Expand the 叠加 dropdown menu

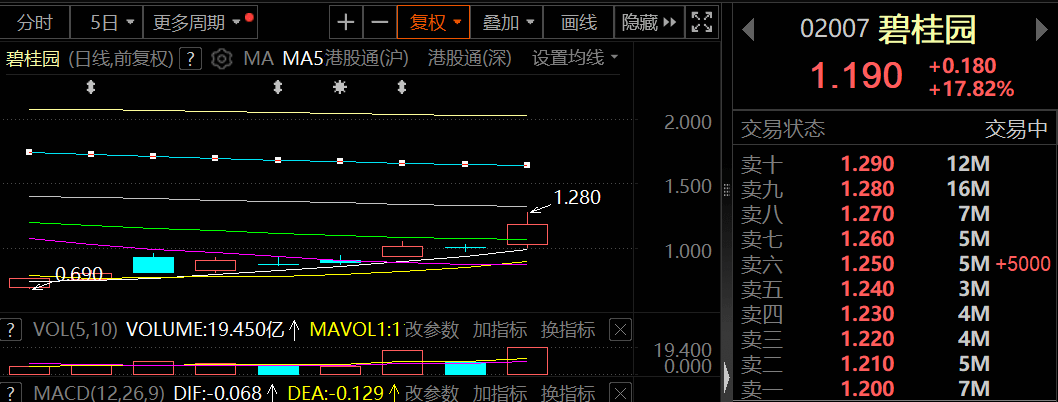[507, 21]
